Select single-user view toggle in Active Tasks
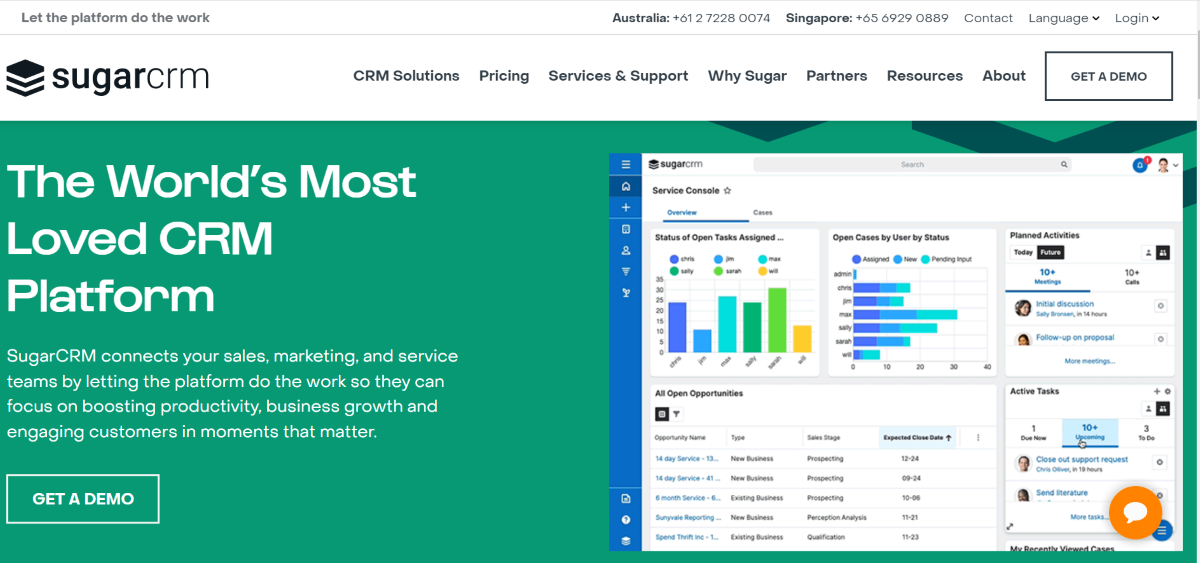1200x563 pixels. click(1149, 409)
